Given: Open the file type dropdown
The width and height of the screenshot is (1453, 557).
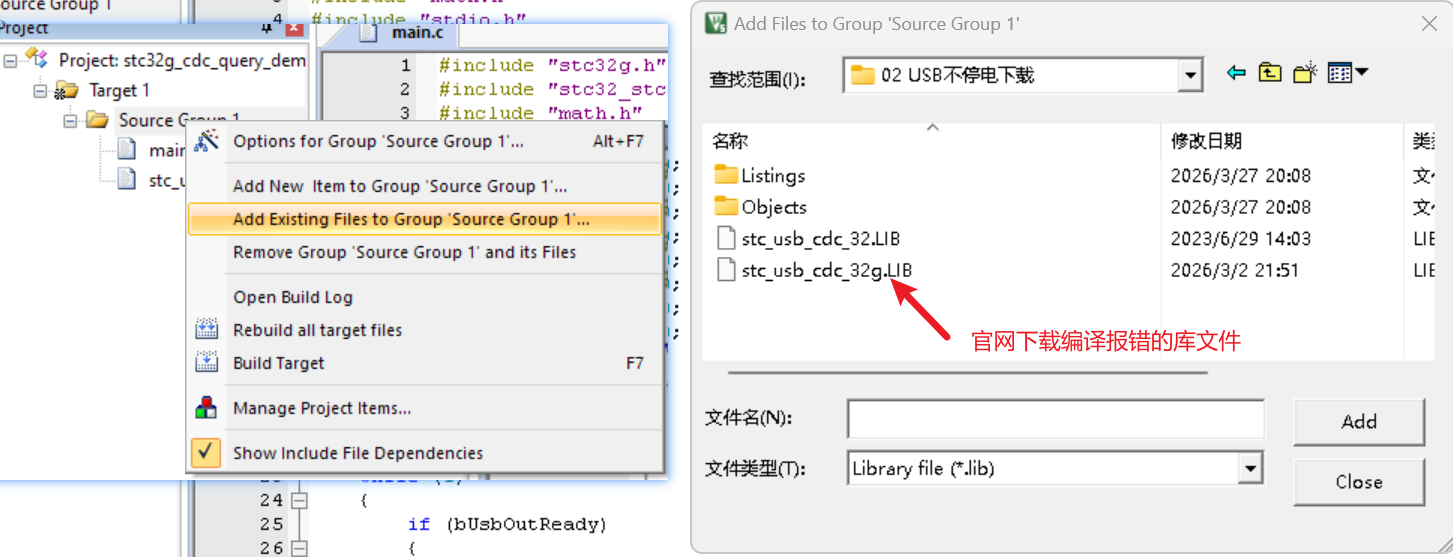Looking at the screenshot, I should [x=1250, y=468].
